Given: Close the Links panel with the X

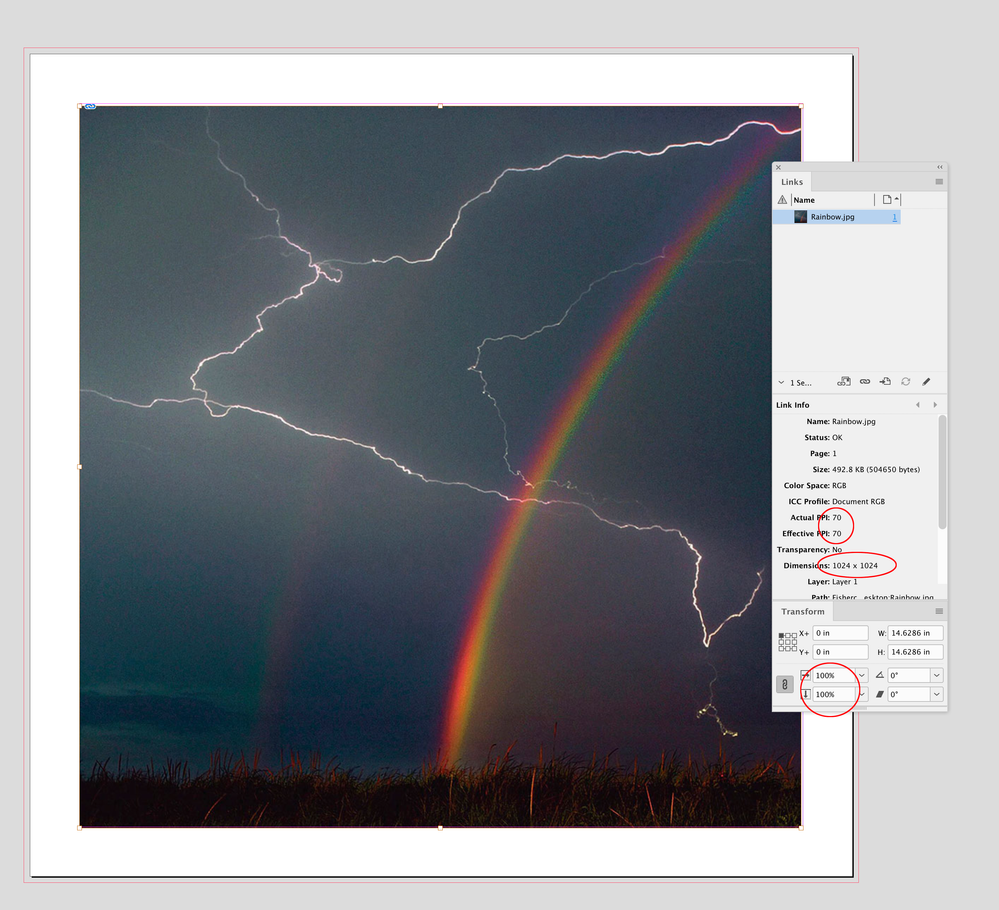Looking at the screenshot, I should click(x=778, y=167).
